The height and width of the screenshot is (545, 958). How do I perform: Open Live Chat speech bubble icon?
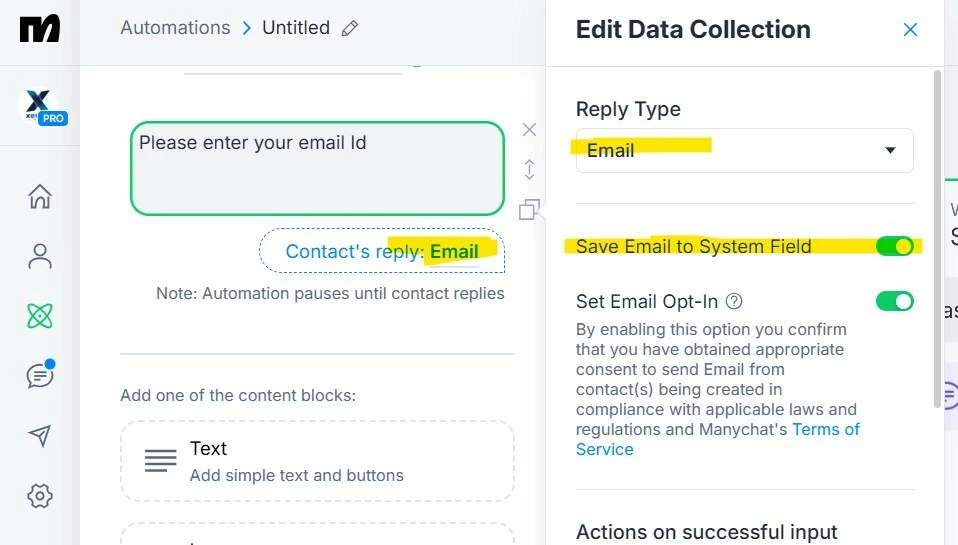coord(40,375)
